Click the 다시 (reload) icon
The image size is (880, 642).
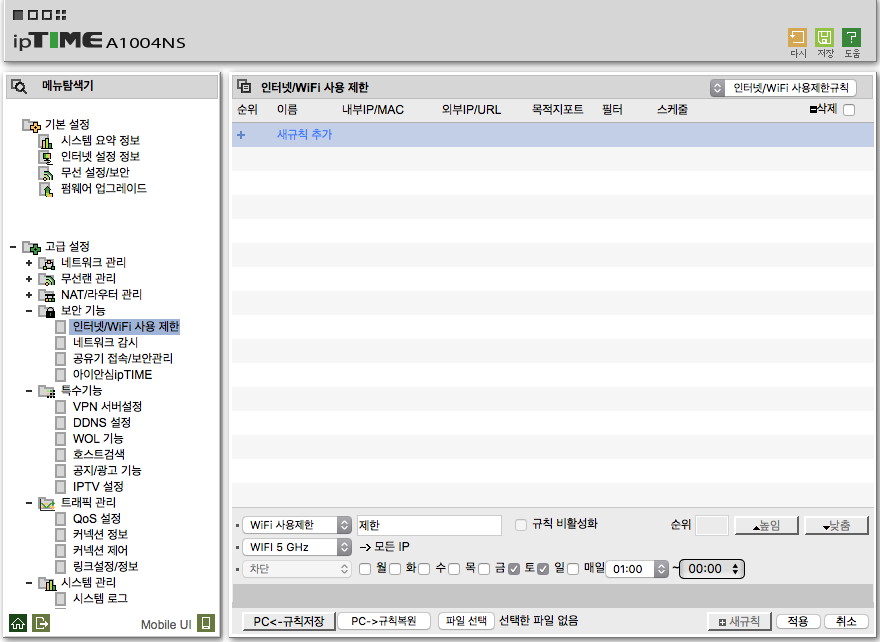[x=797, y=38]
